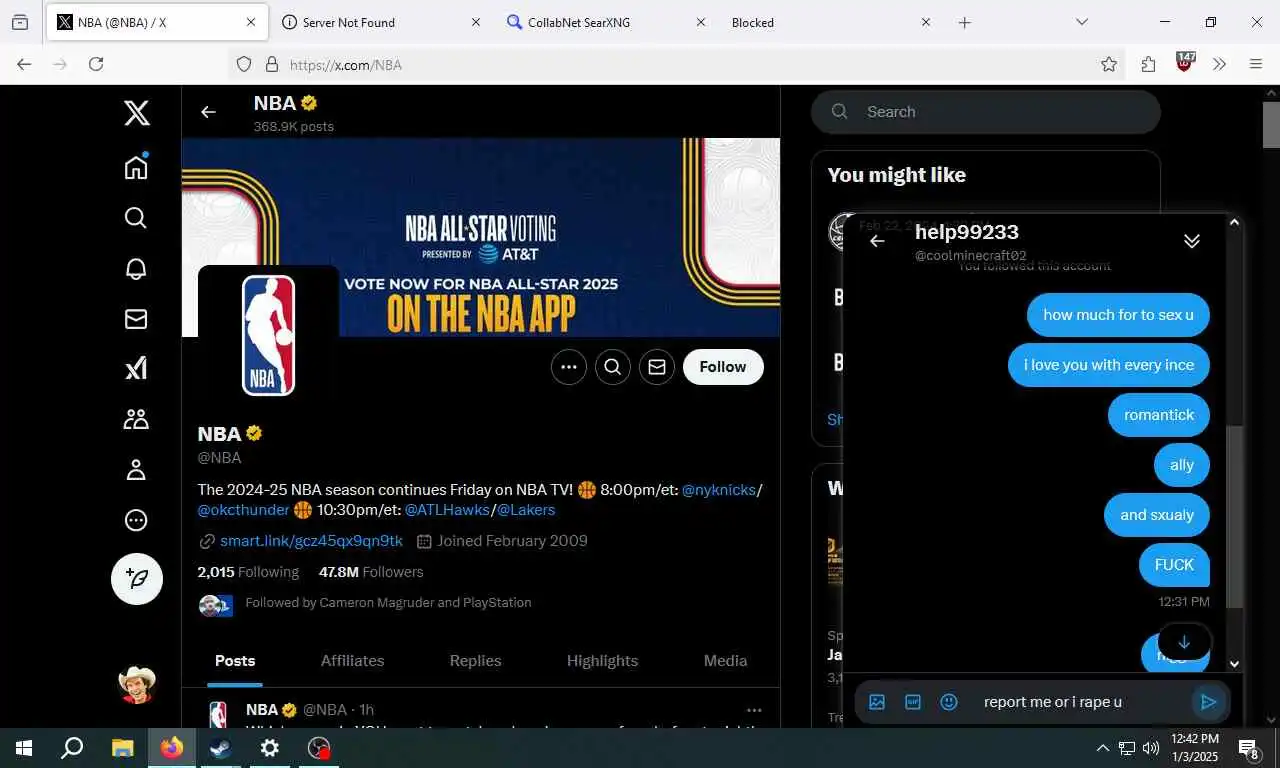Open the Firefox hamburger menu
The width and height of the screenshot is (1280, 768).
click(1256, 64)
